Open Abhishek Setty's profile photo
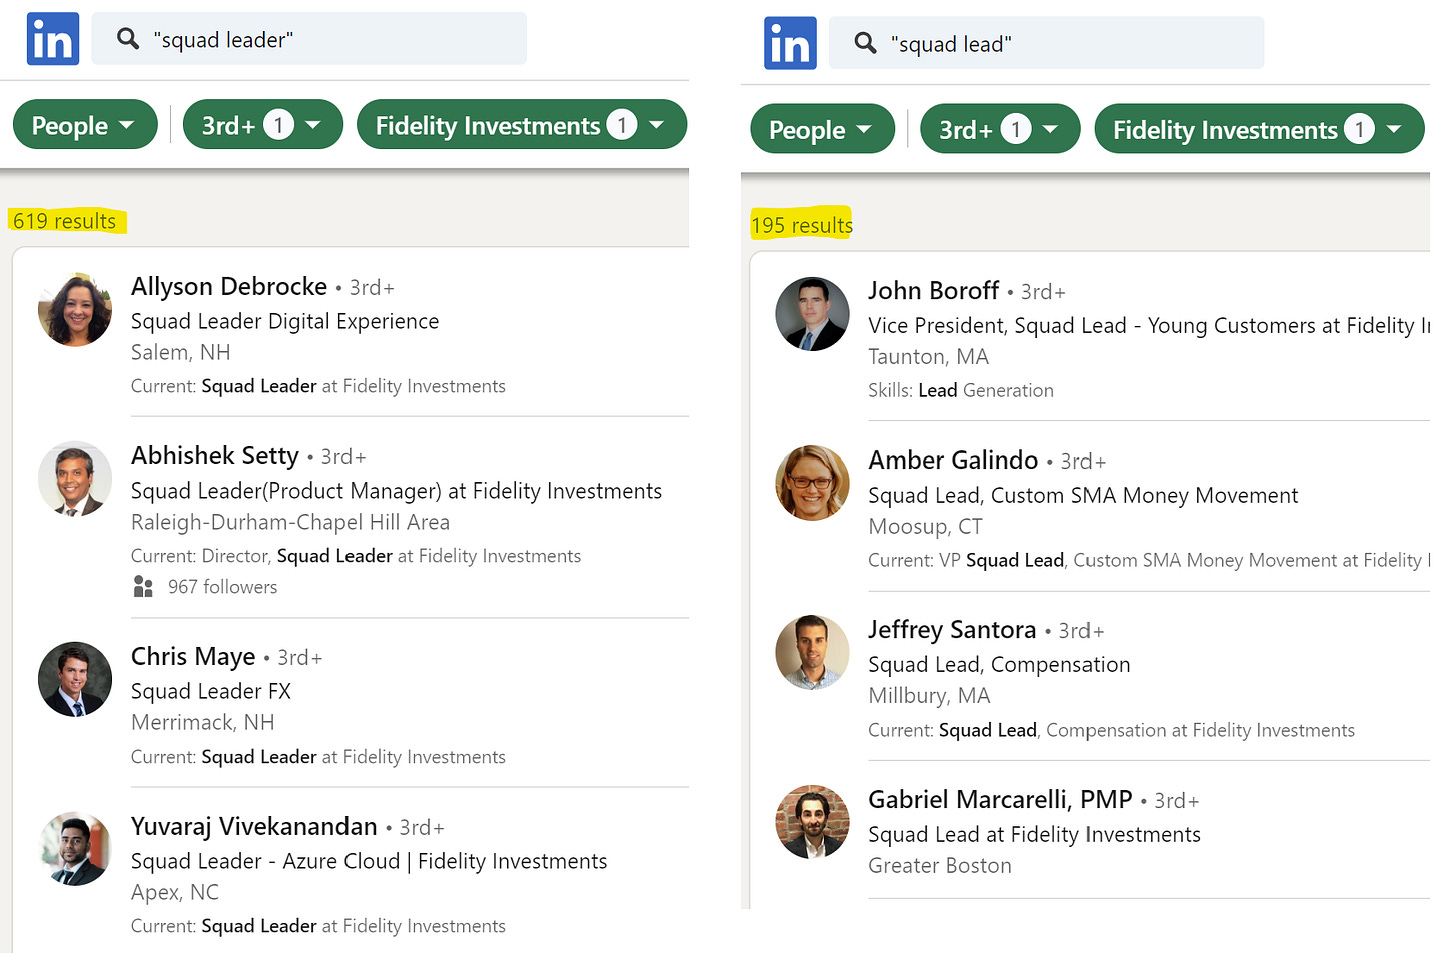 click(x=75, y=479)
